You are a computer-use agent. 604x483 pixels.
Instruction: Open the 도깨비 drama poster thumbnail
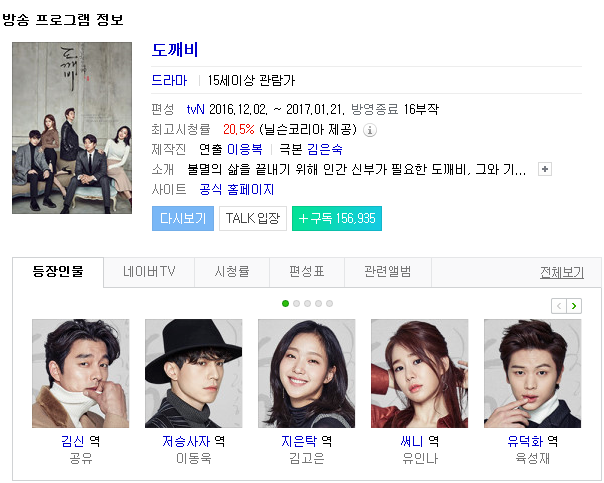click(x=72, y=128)
